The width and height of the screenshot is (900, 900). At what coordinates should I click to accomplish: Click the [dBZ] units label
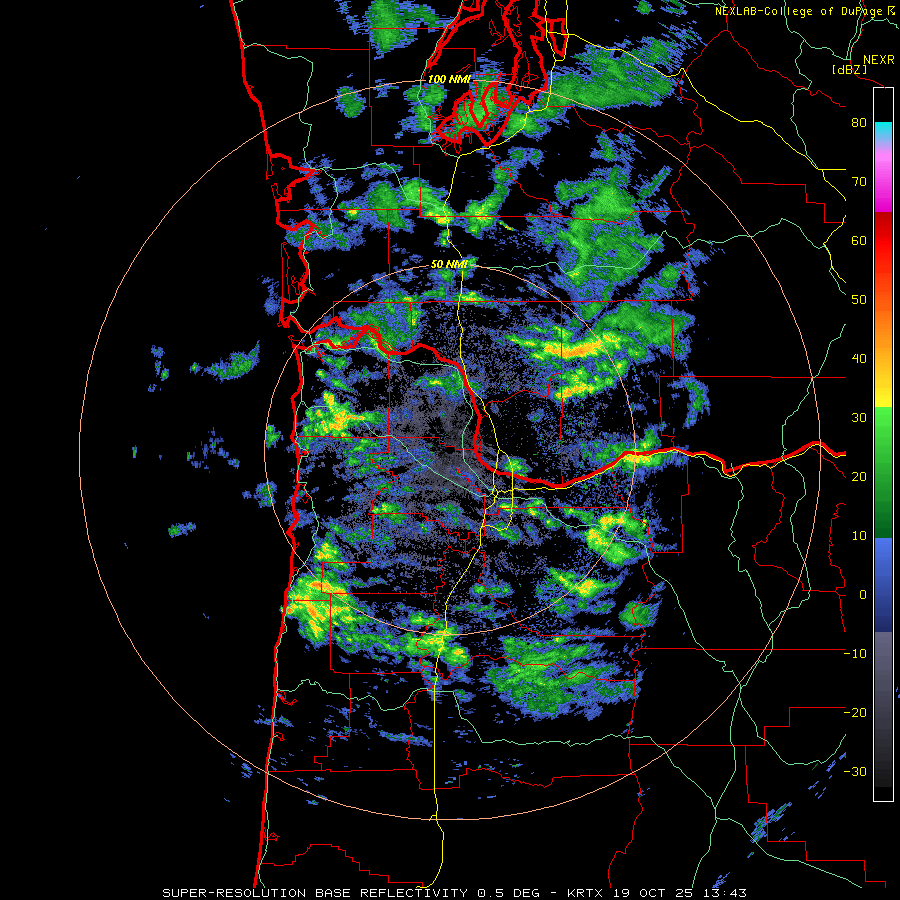pos(849,70)
